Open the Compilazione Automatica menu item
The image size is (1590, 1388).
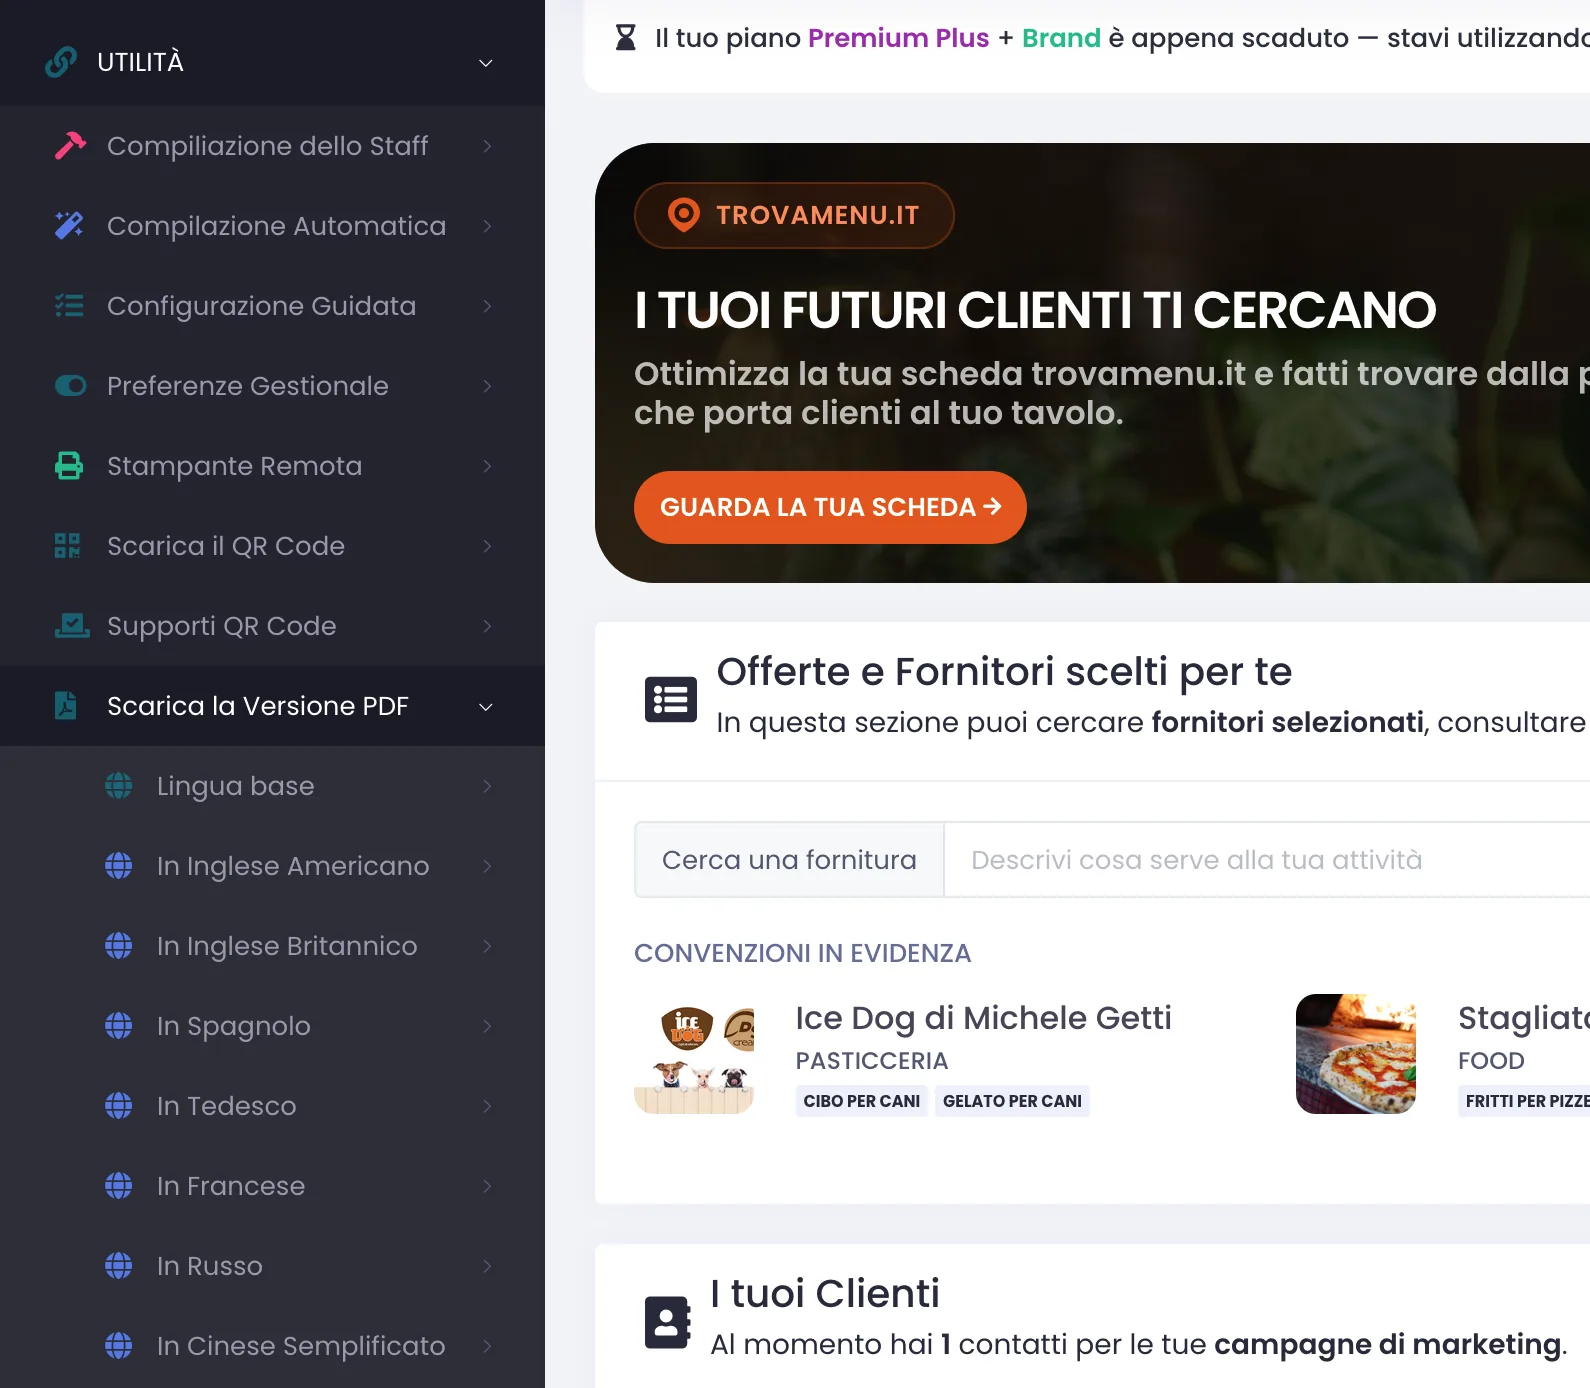click(272, 226)
